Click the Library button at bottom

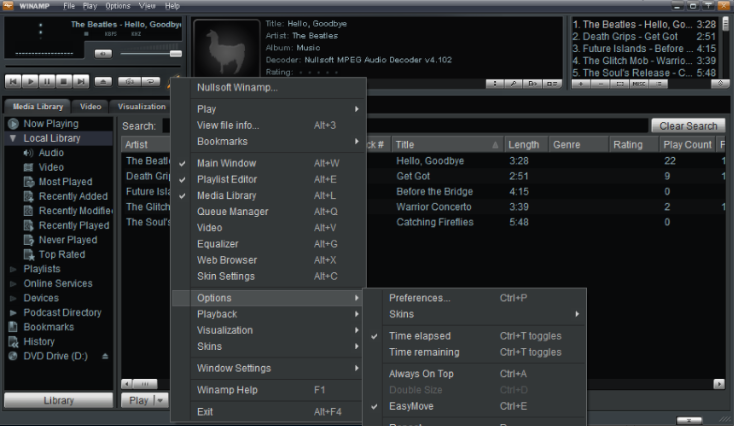click(x=59, y=400)
